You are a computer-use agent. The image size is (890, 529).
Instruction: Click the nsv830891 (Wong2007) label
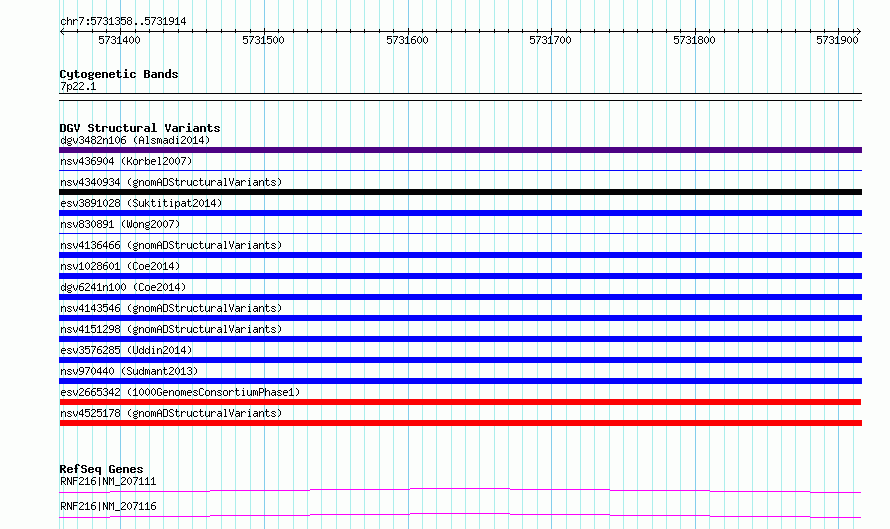(x=120, y=224)
